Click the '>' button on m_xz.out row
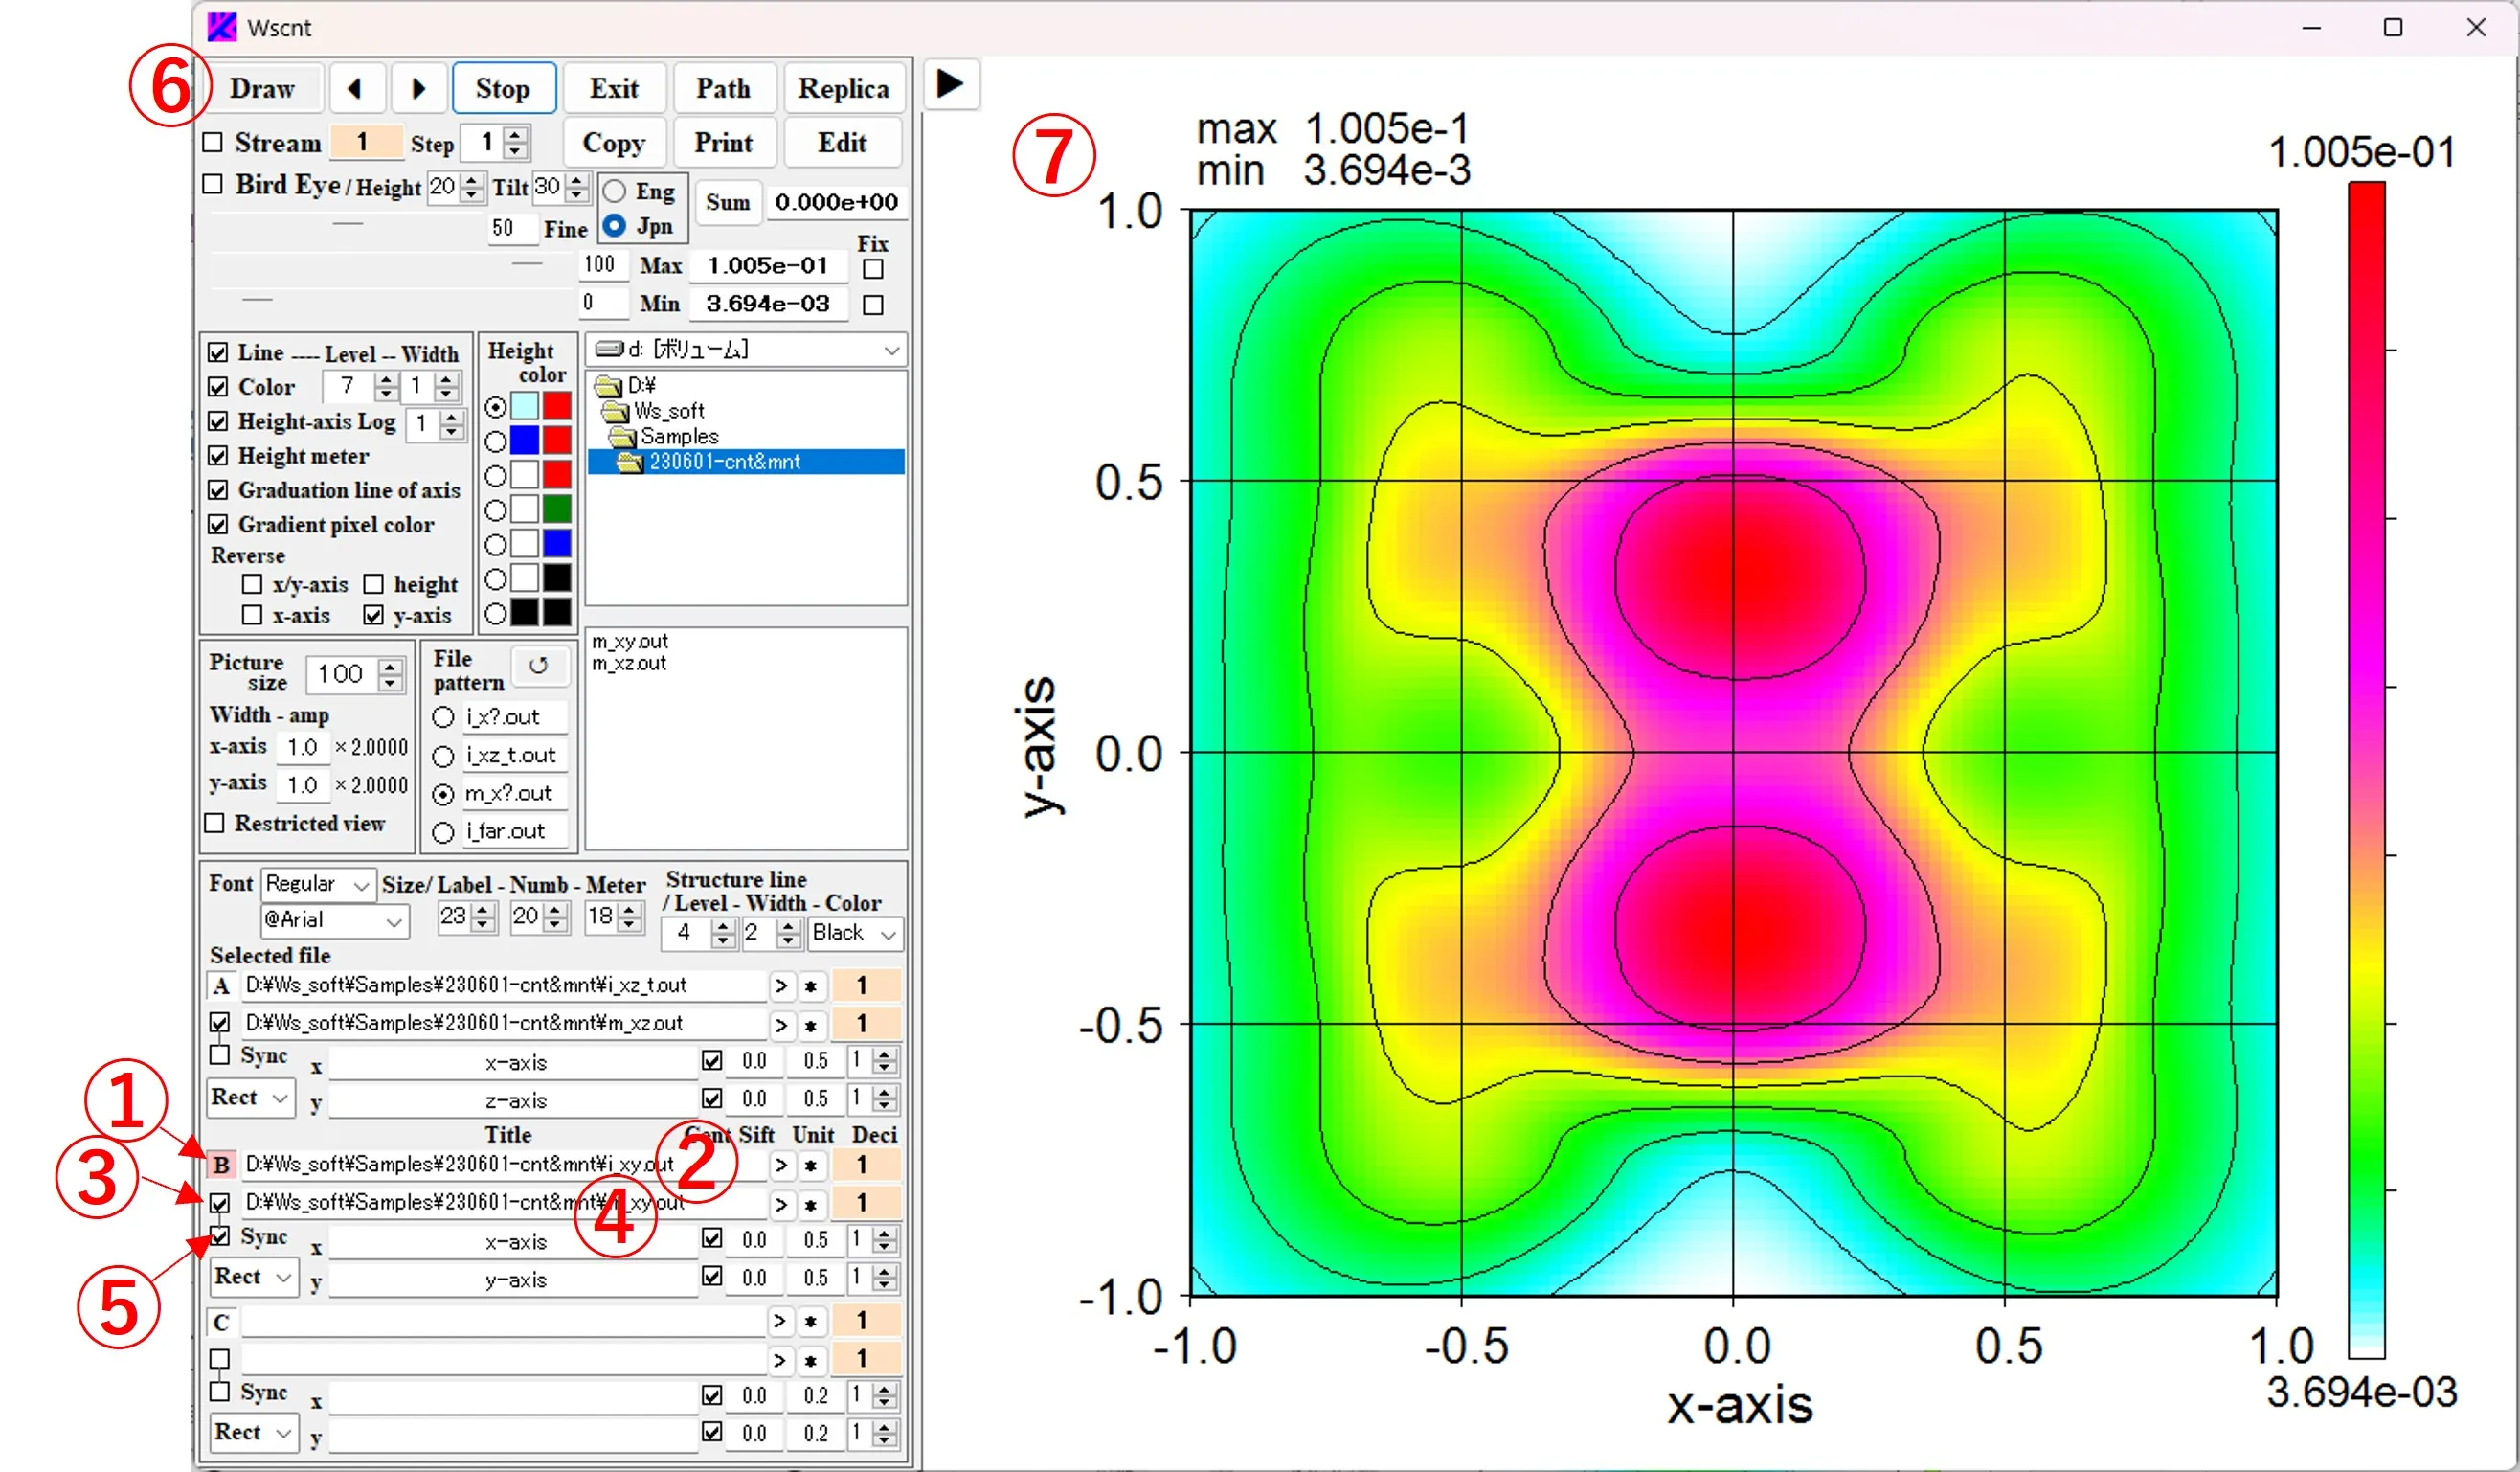The width and height of the screenshot is (2520, 1472). click(x=781, y=1024)
